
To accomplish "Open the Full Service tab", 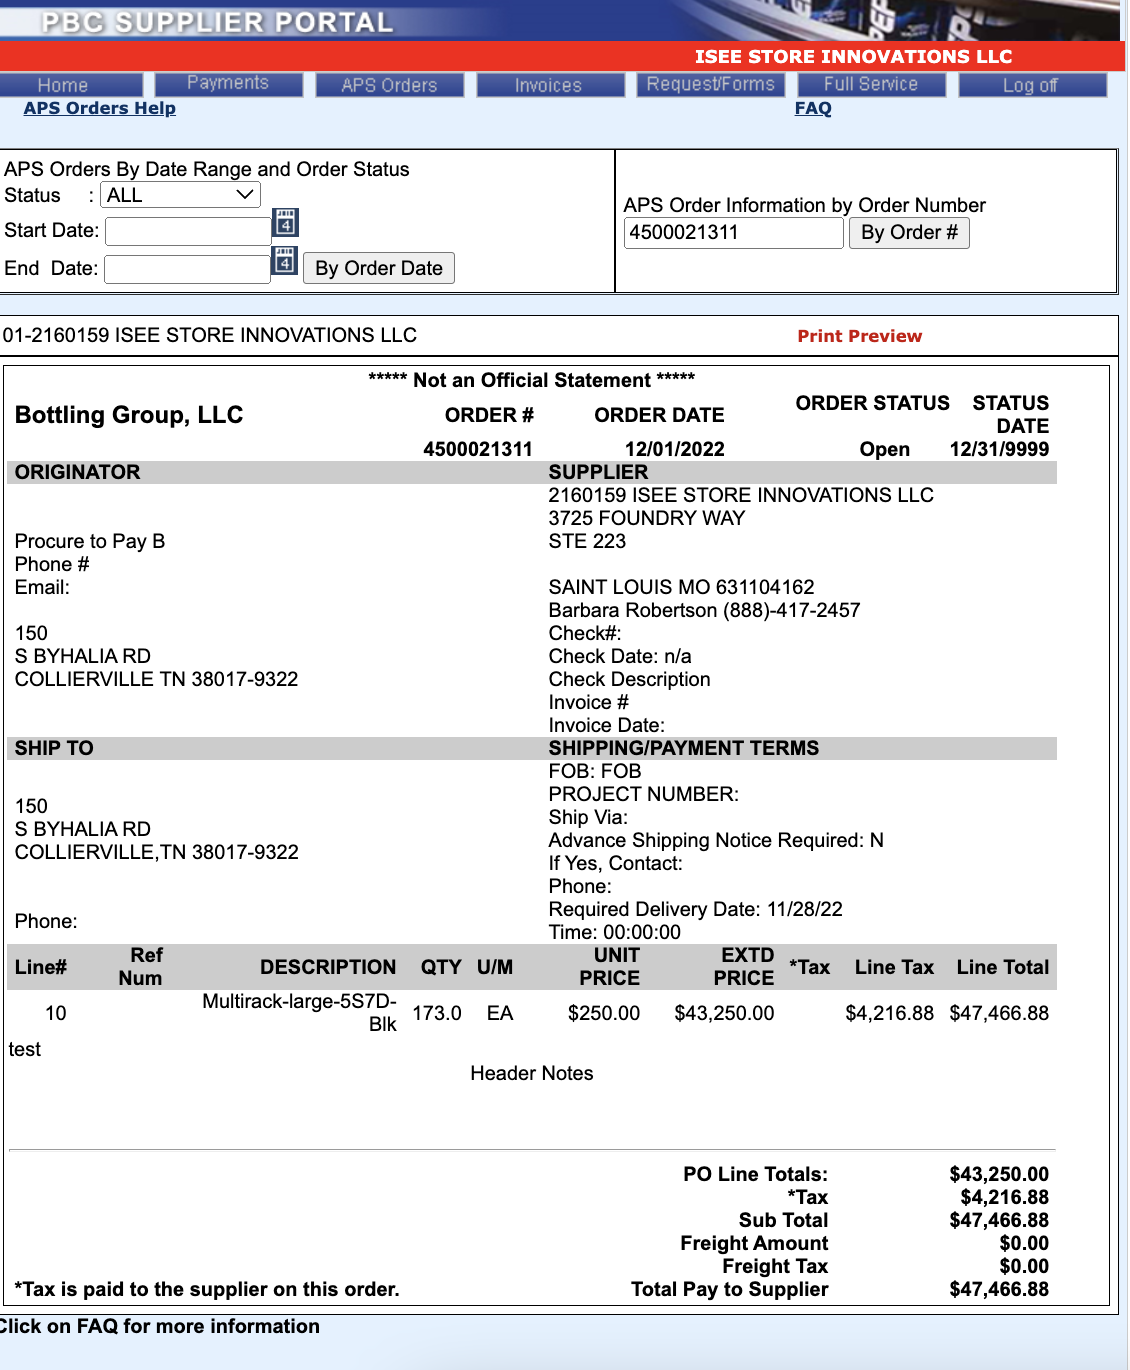I will (870, 84).
